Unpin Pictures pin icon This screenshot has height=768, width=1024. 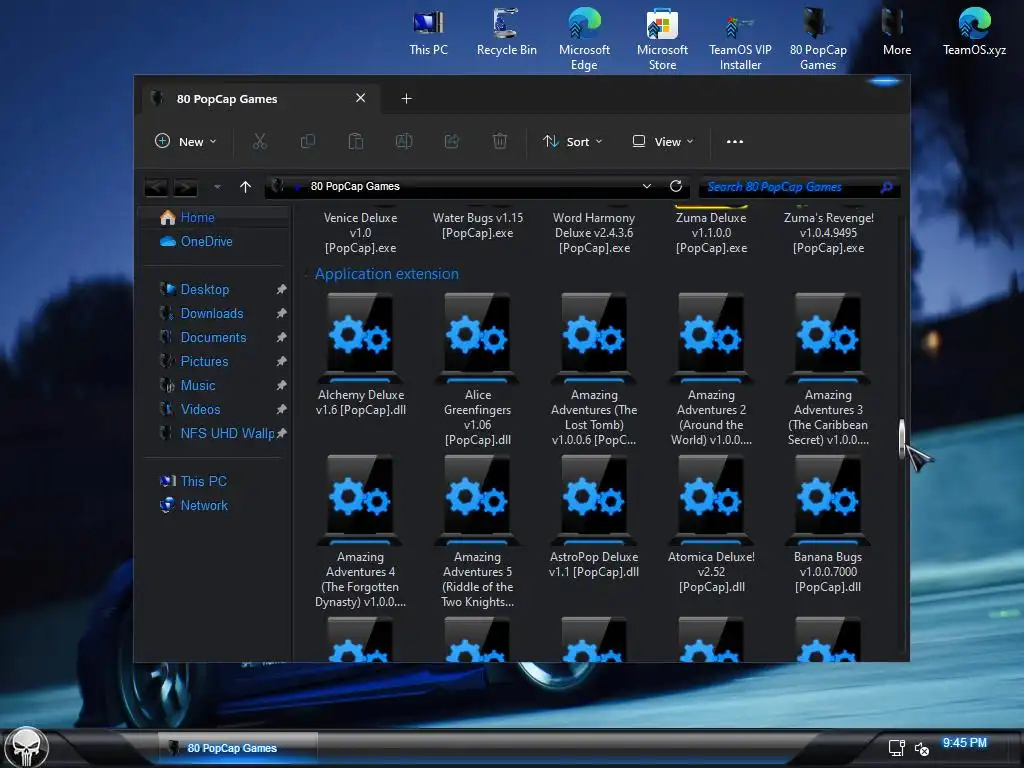click(281, 361)
